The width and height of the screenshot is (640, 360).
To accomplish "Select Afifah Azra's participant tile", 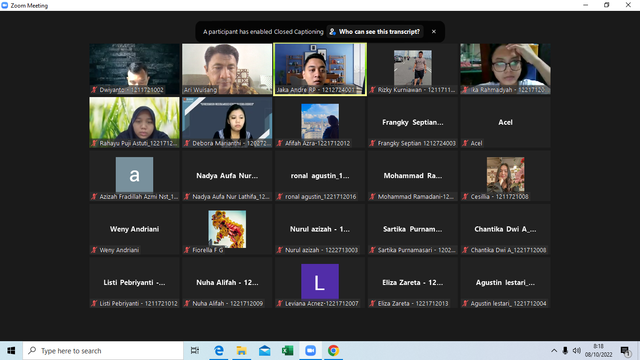I will tap(320, 122).
